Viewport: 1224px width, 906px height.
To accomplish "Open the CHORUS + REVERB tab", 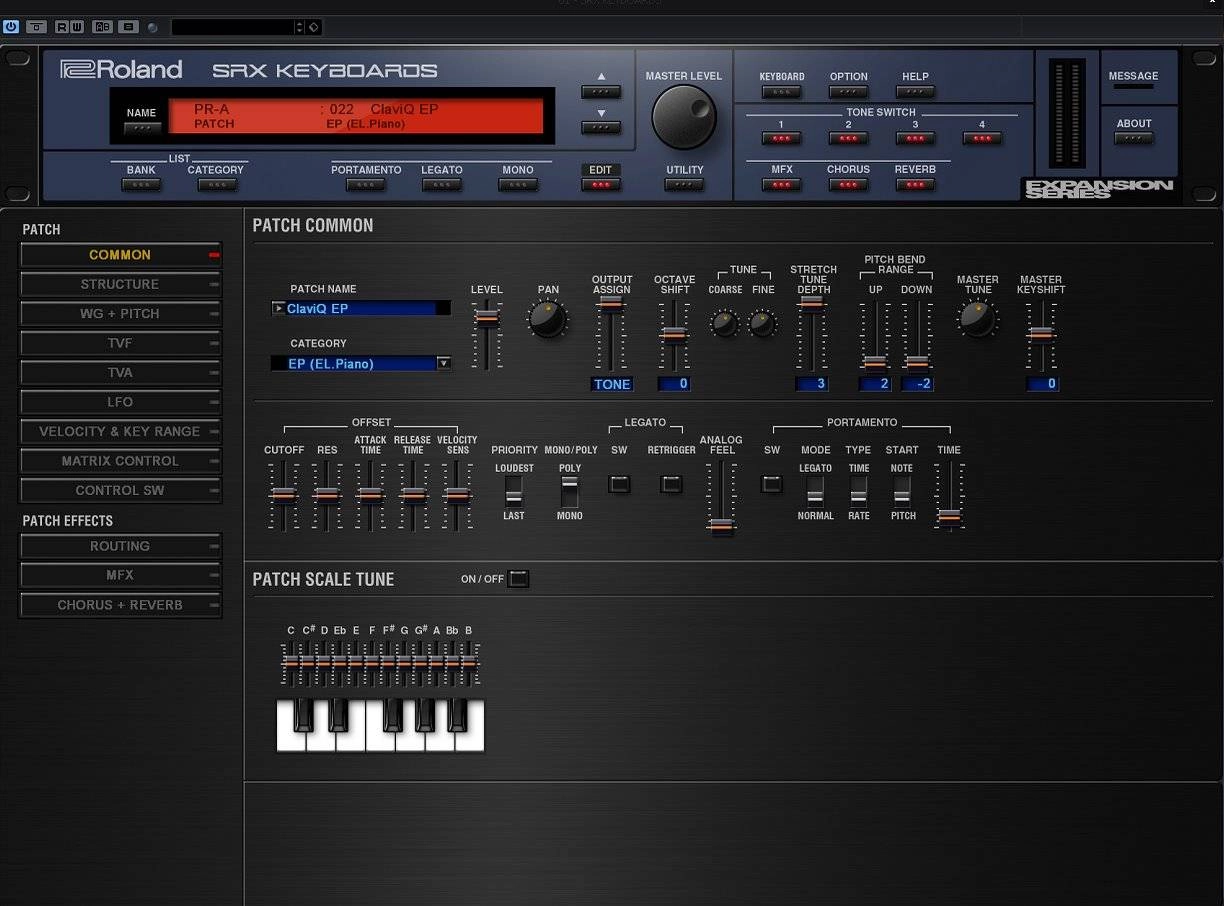I will coord(120,605).
